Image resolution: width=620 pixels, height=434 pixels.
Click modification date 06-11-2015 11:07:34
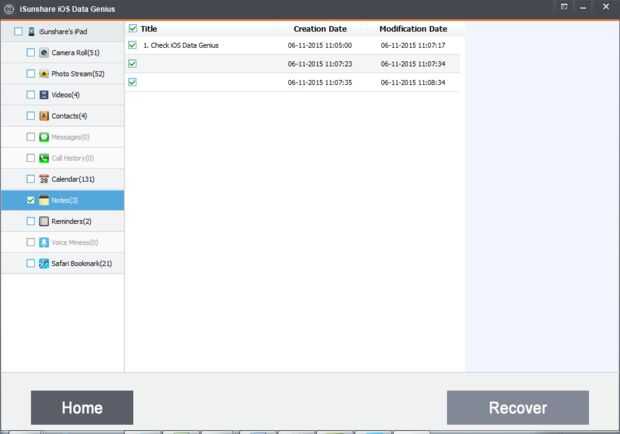pyautogui.click(x=413, y=64)
